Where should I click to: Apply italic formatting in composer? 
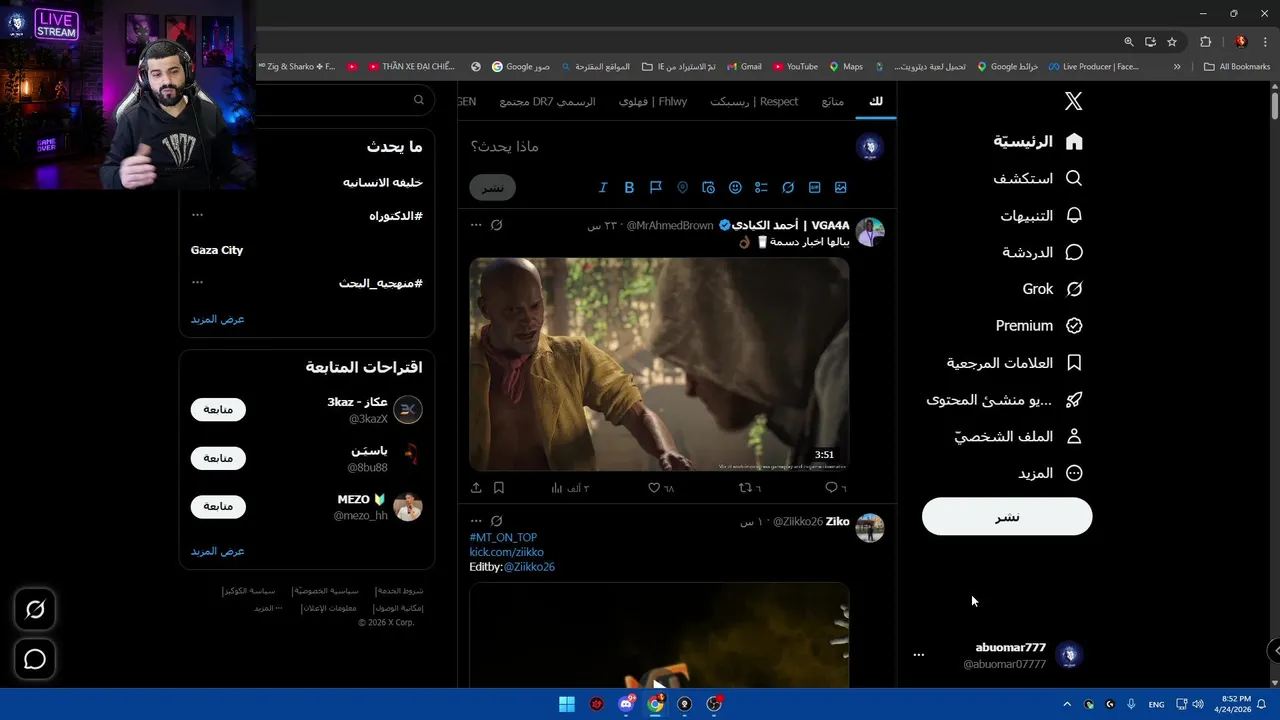603,187
